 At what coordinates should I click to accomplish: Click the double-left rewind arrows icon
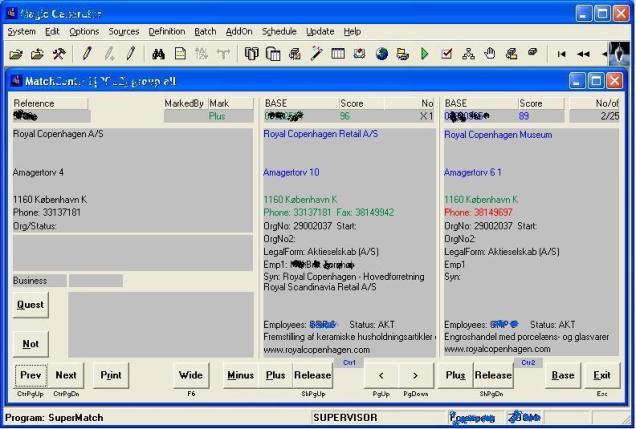(583, 54)
